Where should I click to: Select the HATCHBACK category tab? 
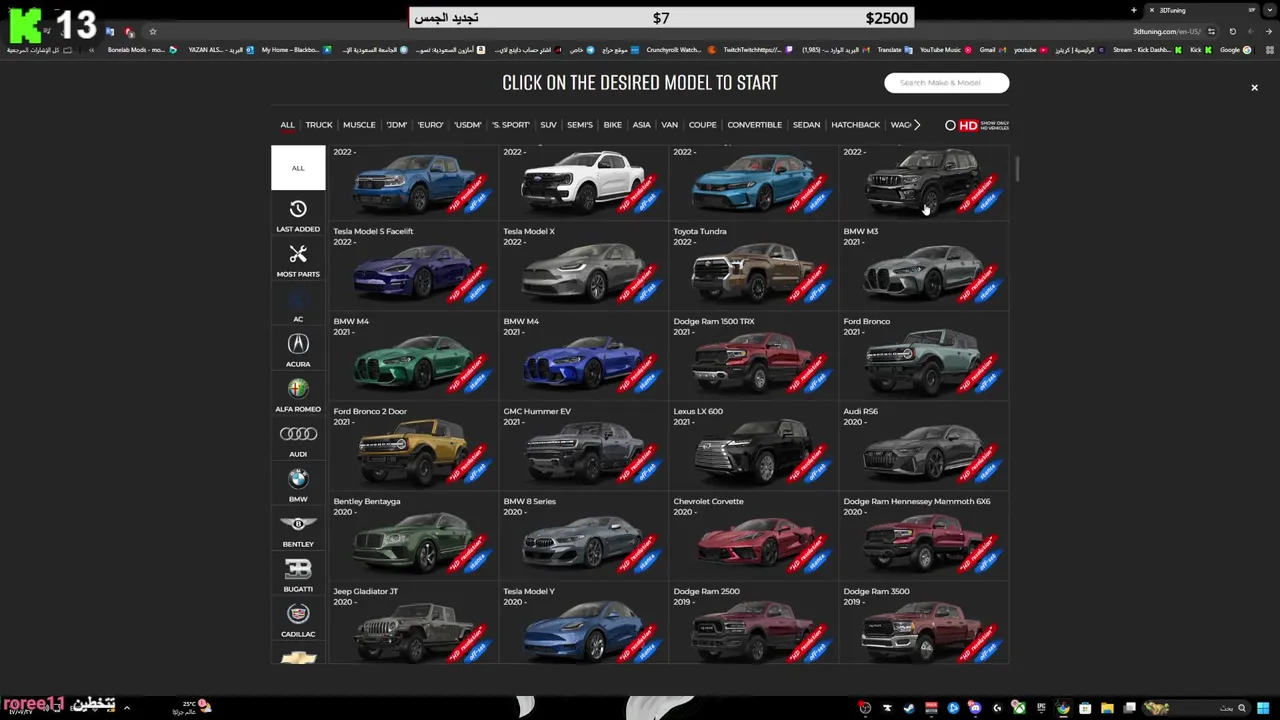coord(855,125)
